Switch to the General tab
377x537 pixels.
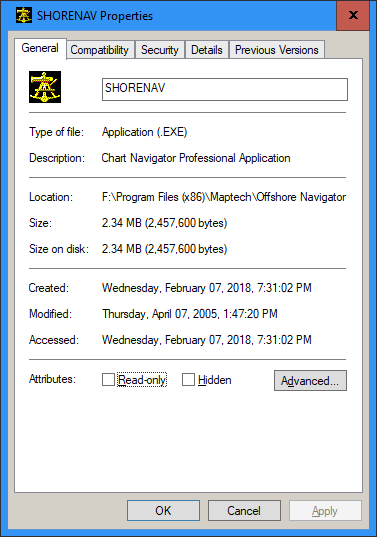click(x=40, y=48)
